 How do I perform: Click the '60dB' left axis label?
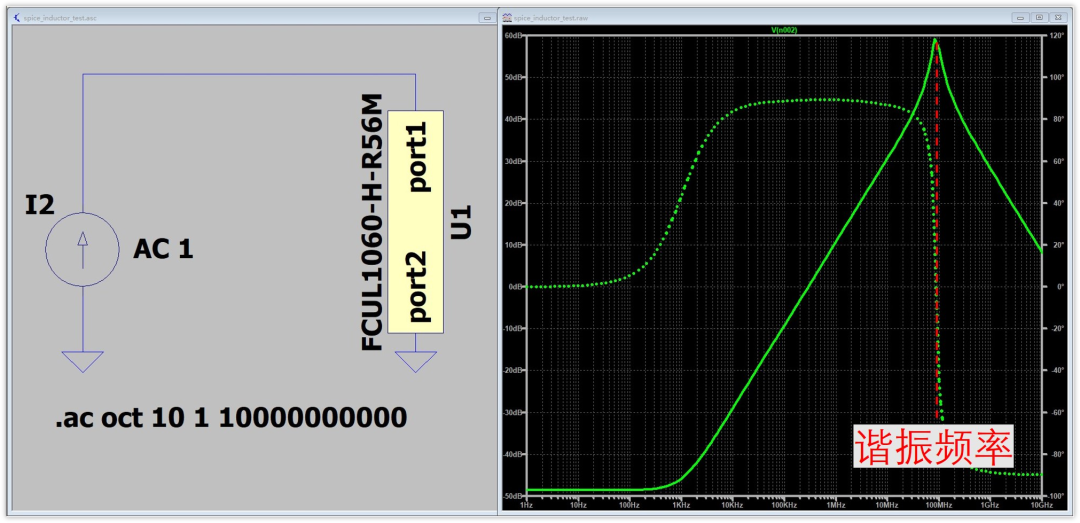tap(514, 35)
